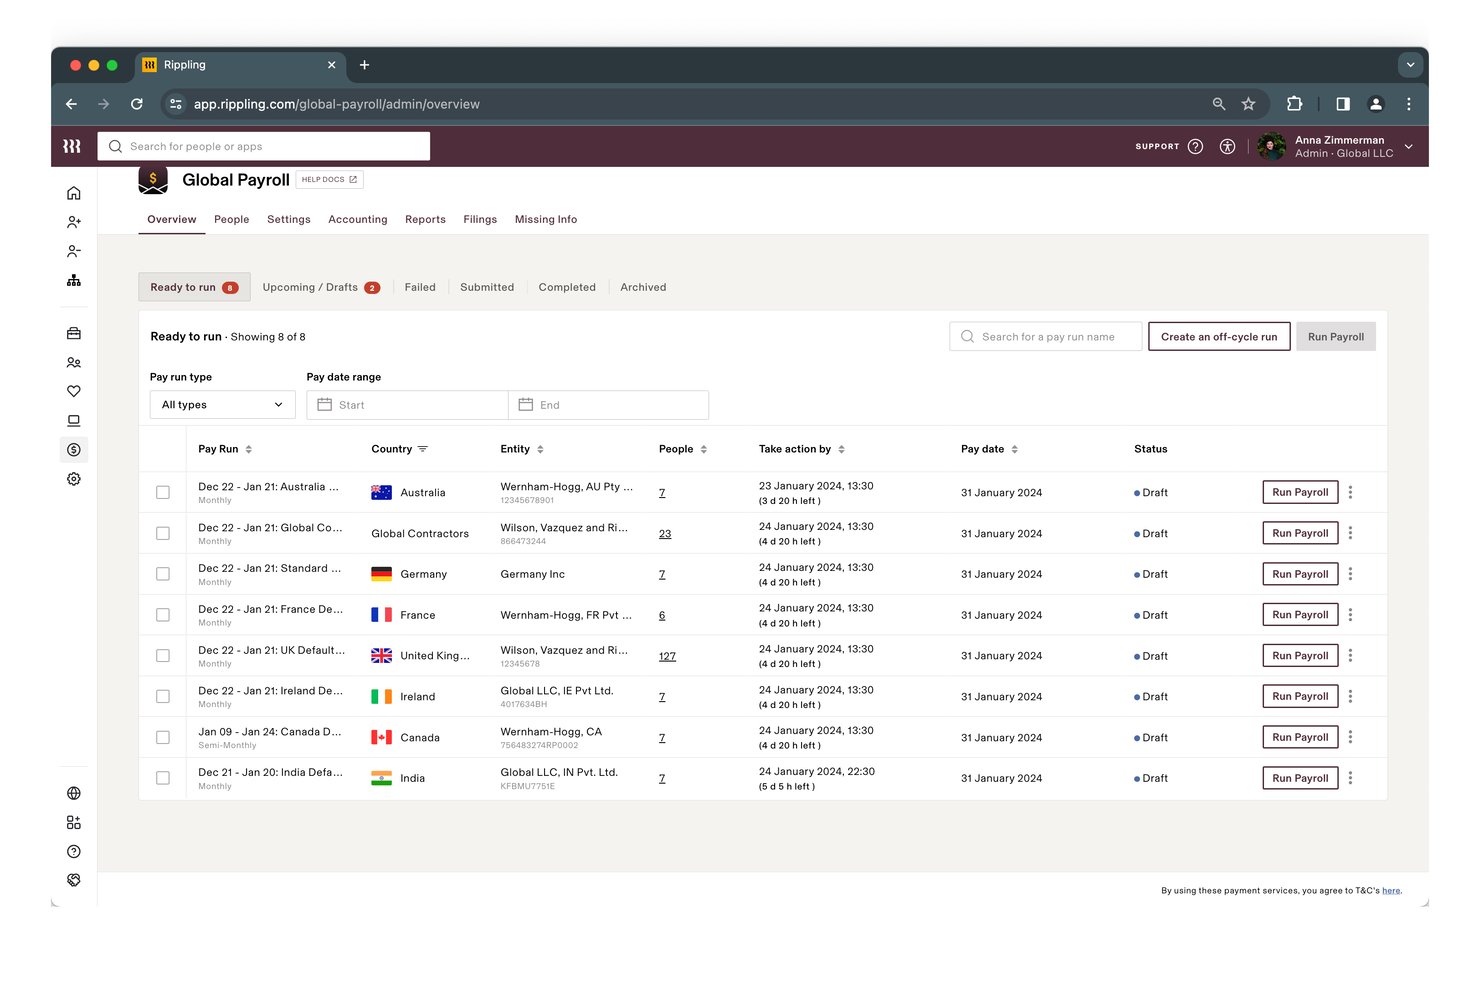Screen dimensions: 1480x987
Task: Click Create an off-cycle run
Action: (x=1219, y=337)
